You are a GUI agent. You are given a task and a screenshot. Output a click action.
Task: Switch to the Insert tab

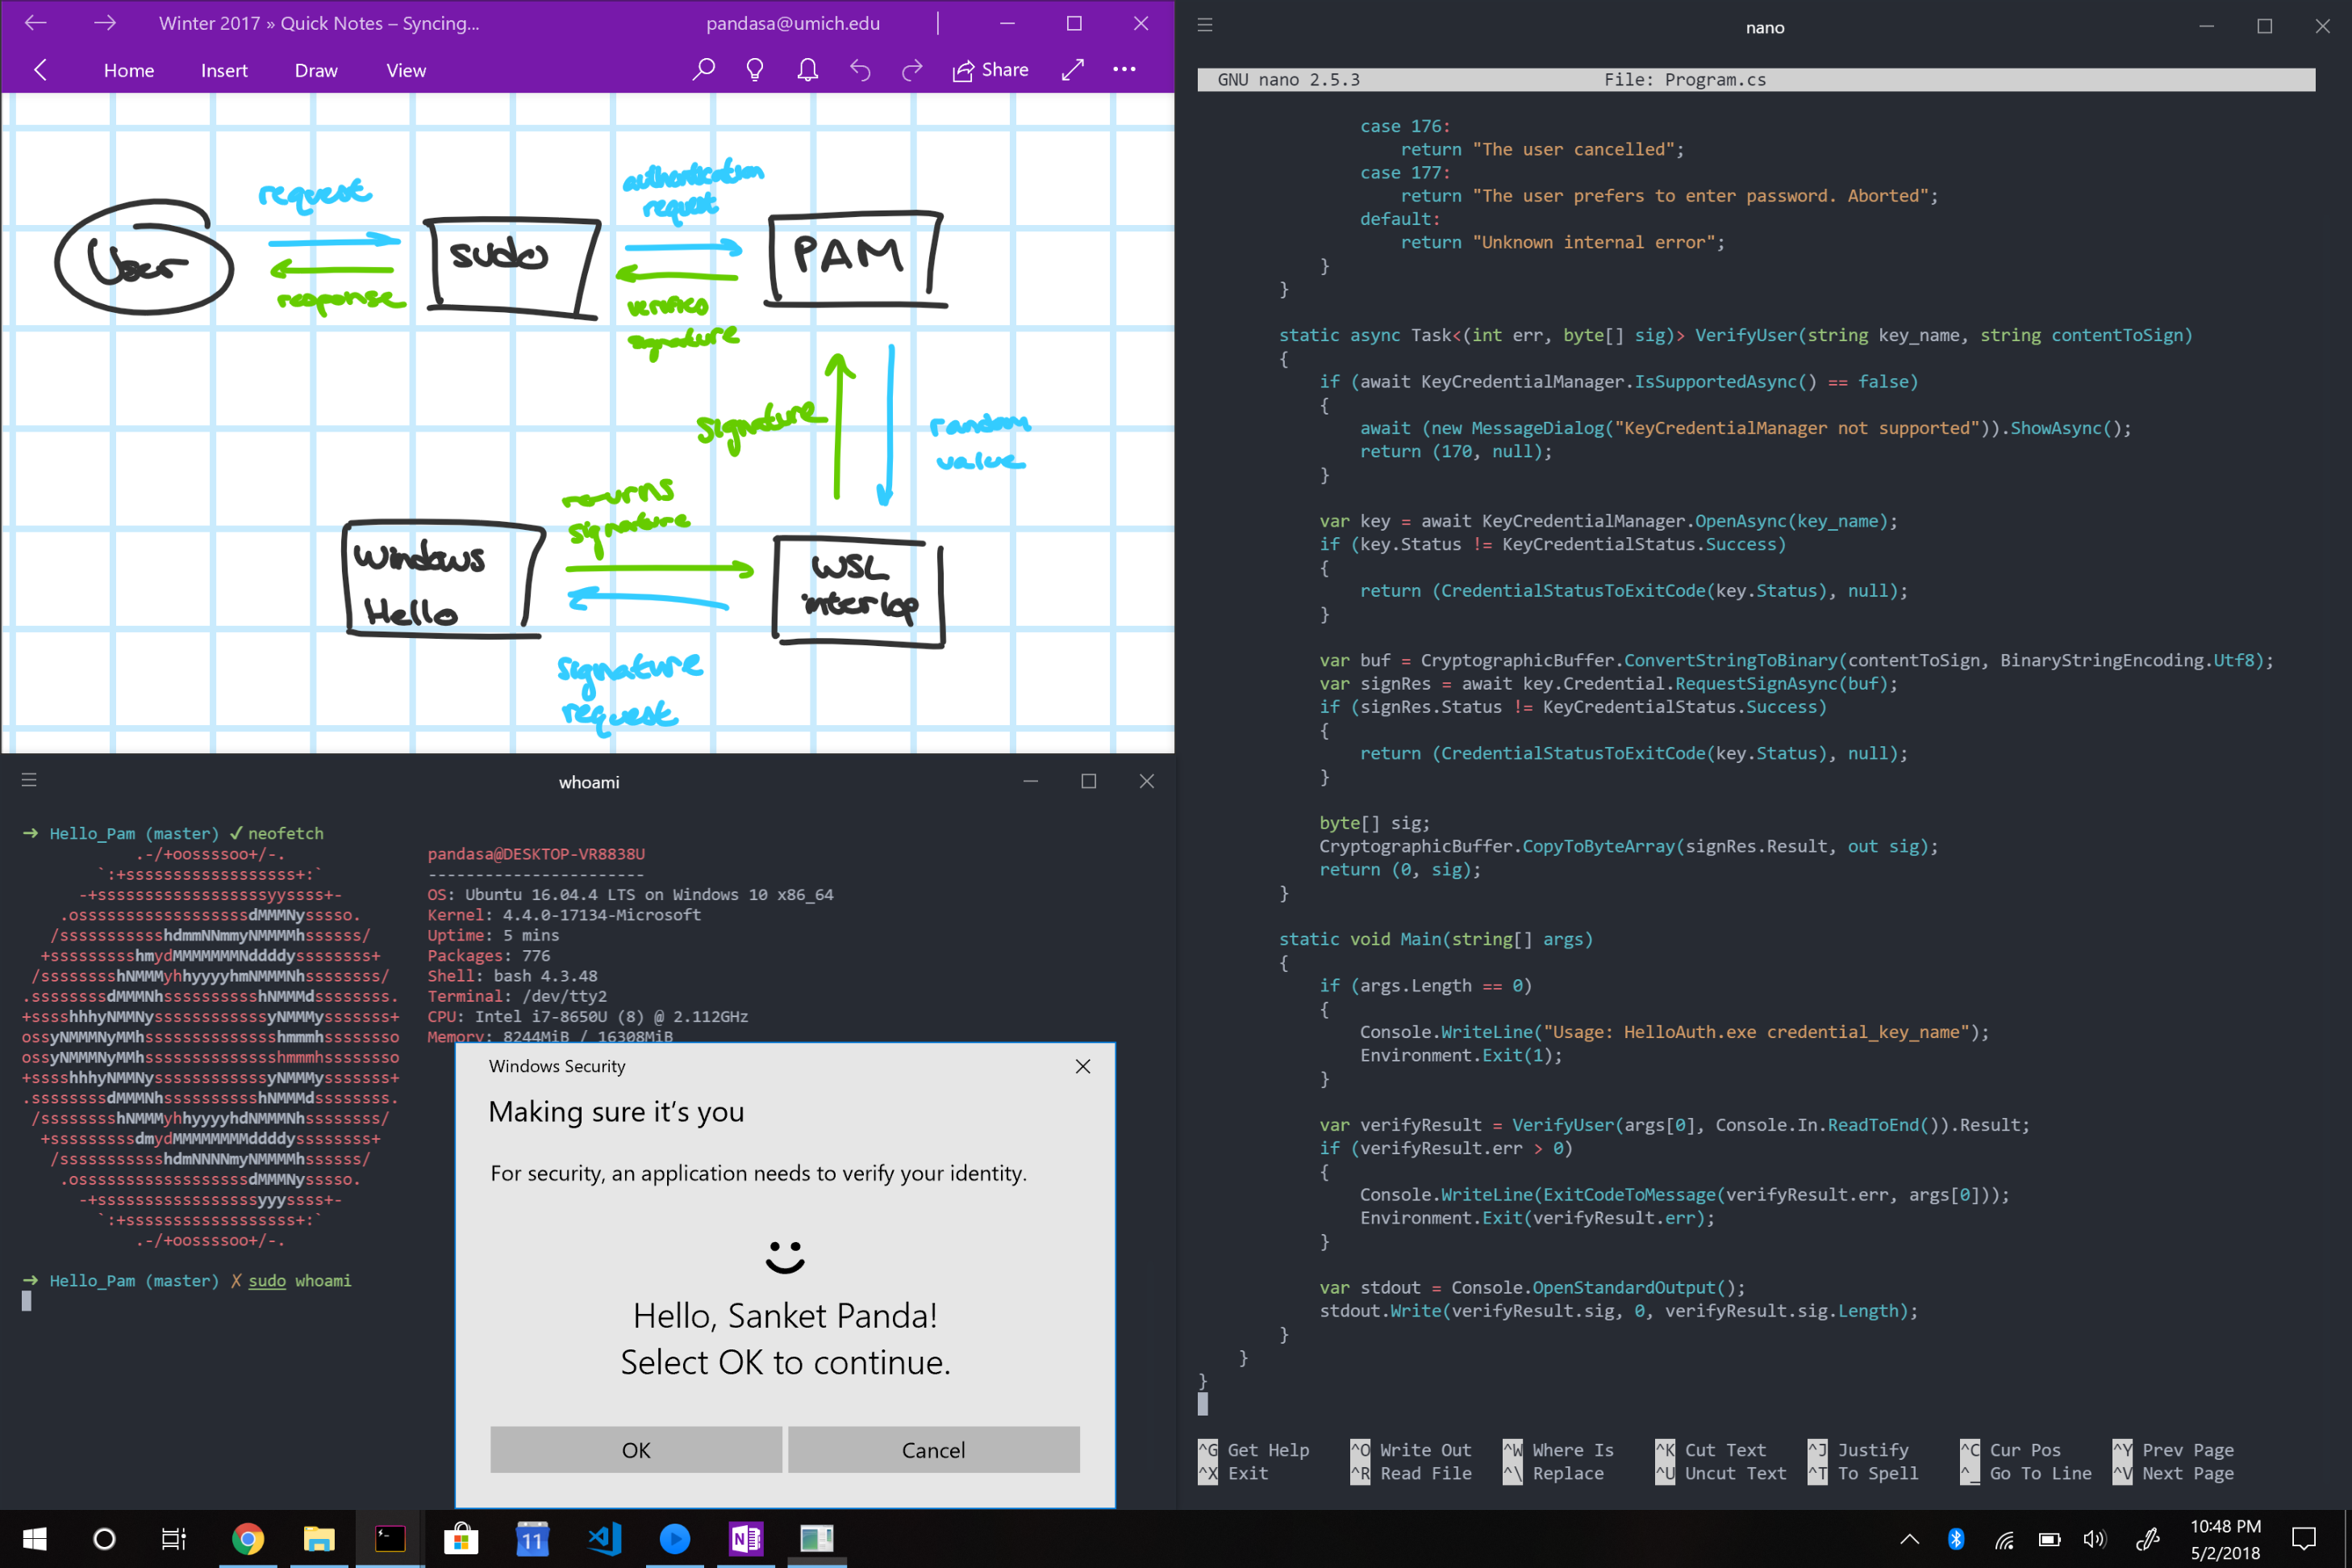[x=224, y=70]
